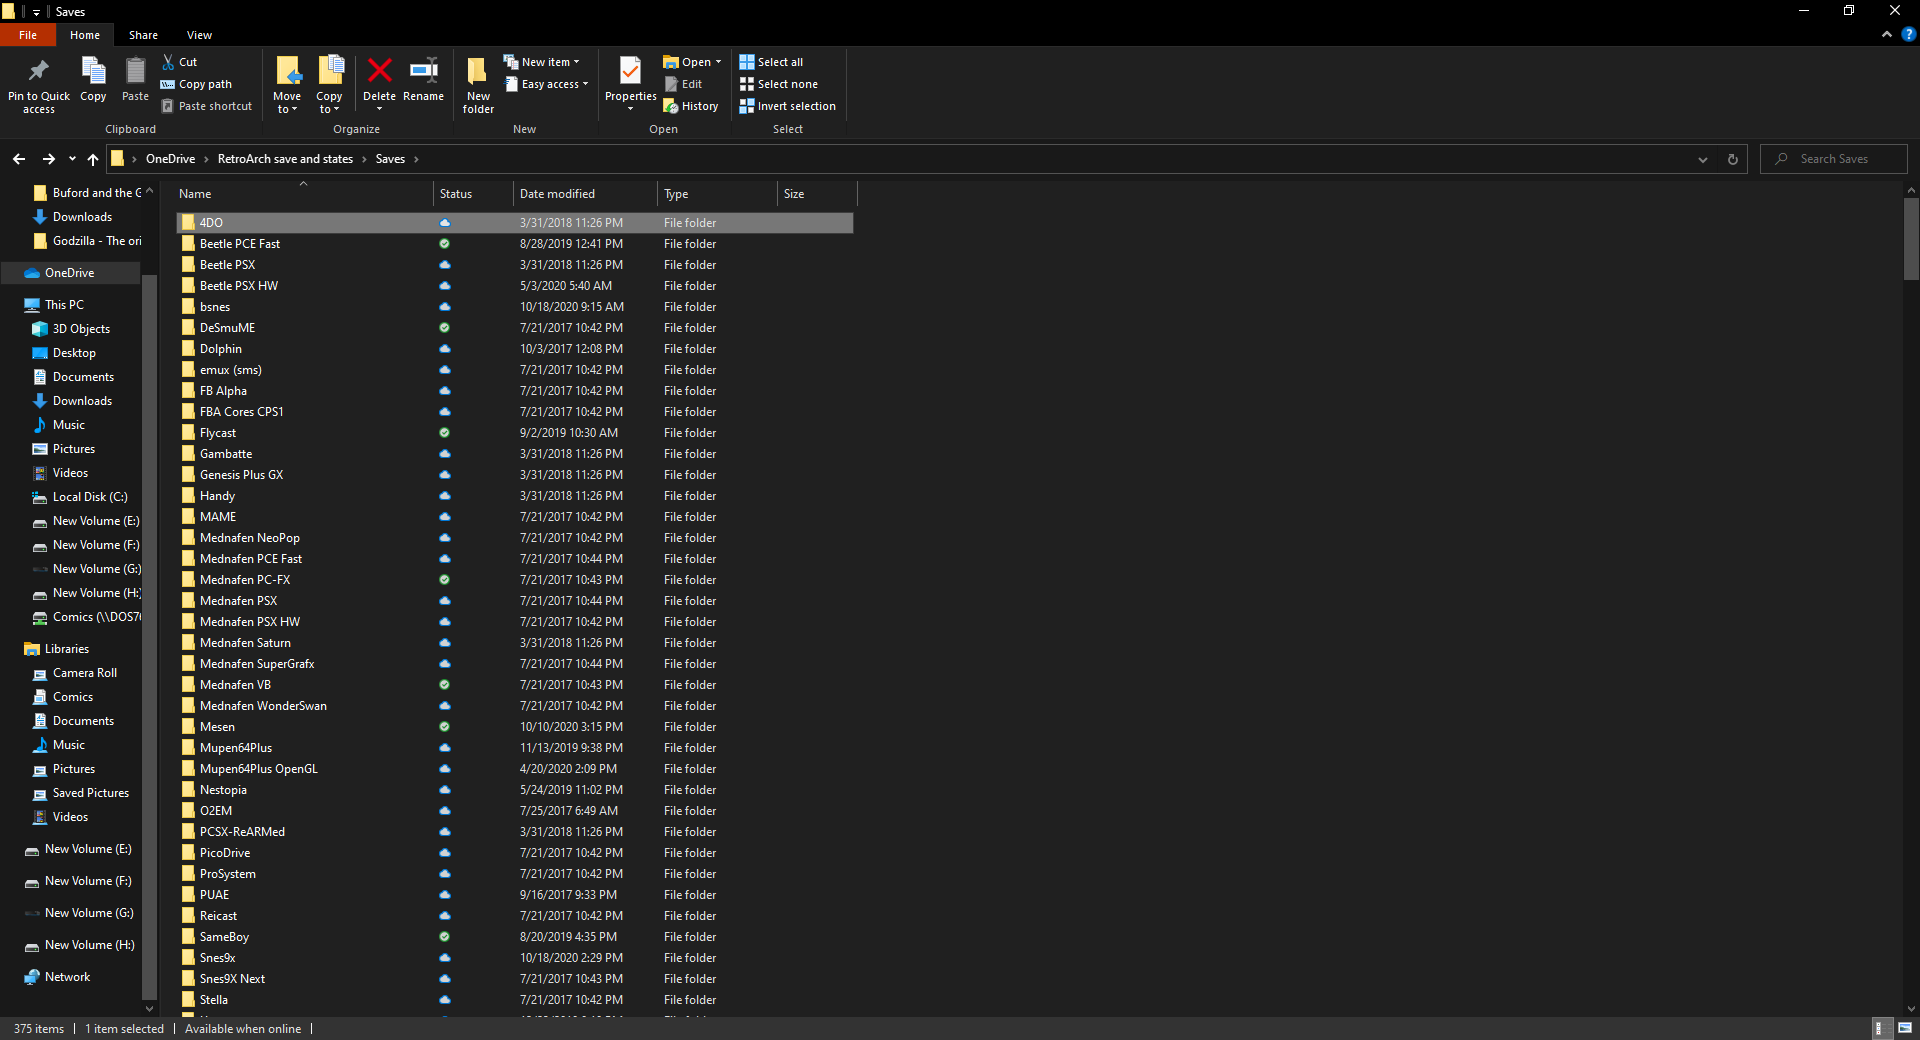1920x1040 pixels.
Task: Click Copy path in the ribbon
Action: click(x=196, y=84)
